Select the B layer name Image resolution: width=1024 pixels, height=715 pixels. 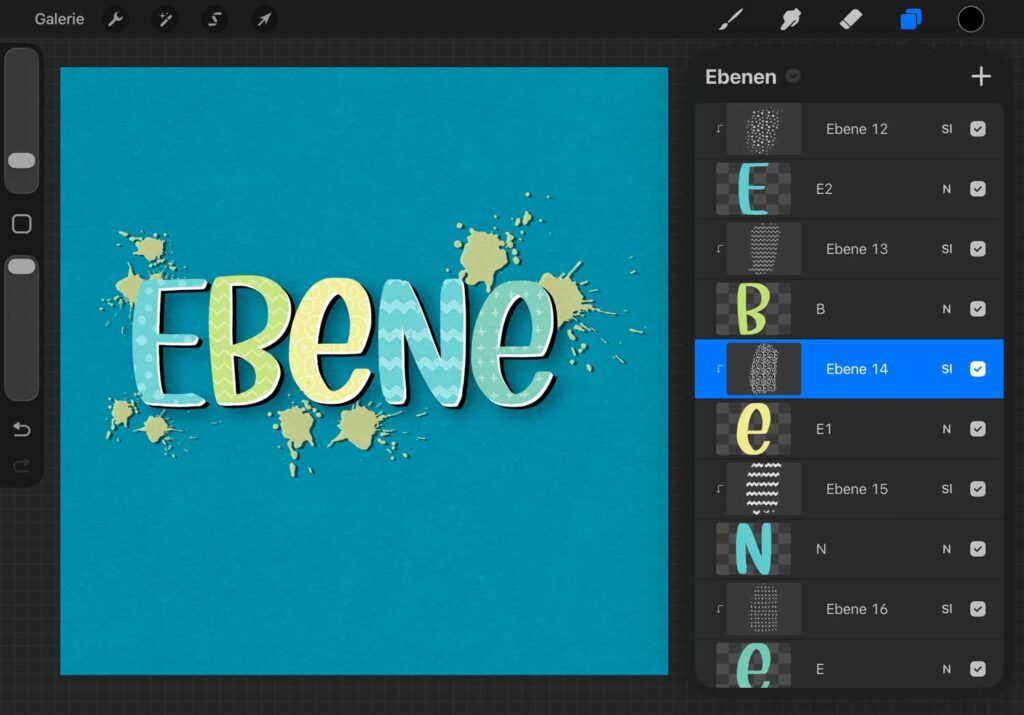pyautogui.click(x=820, y=310)
